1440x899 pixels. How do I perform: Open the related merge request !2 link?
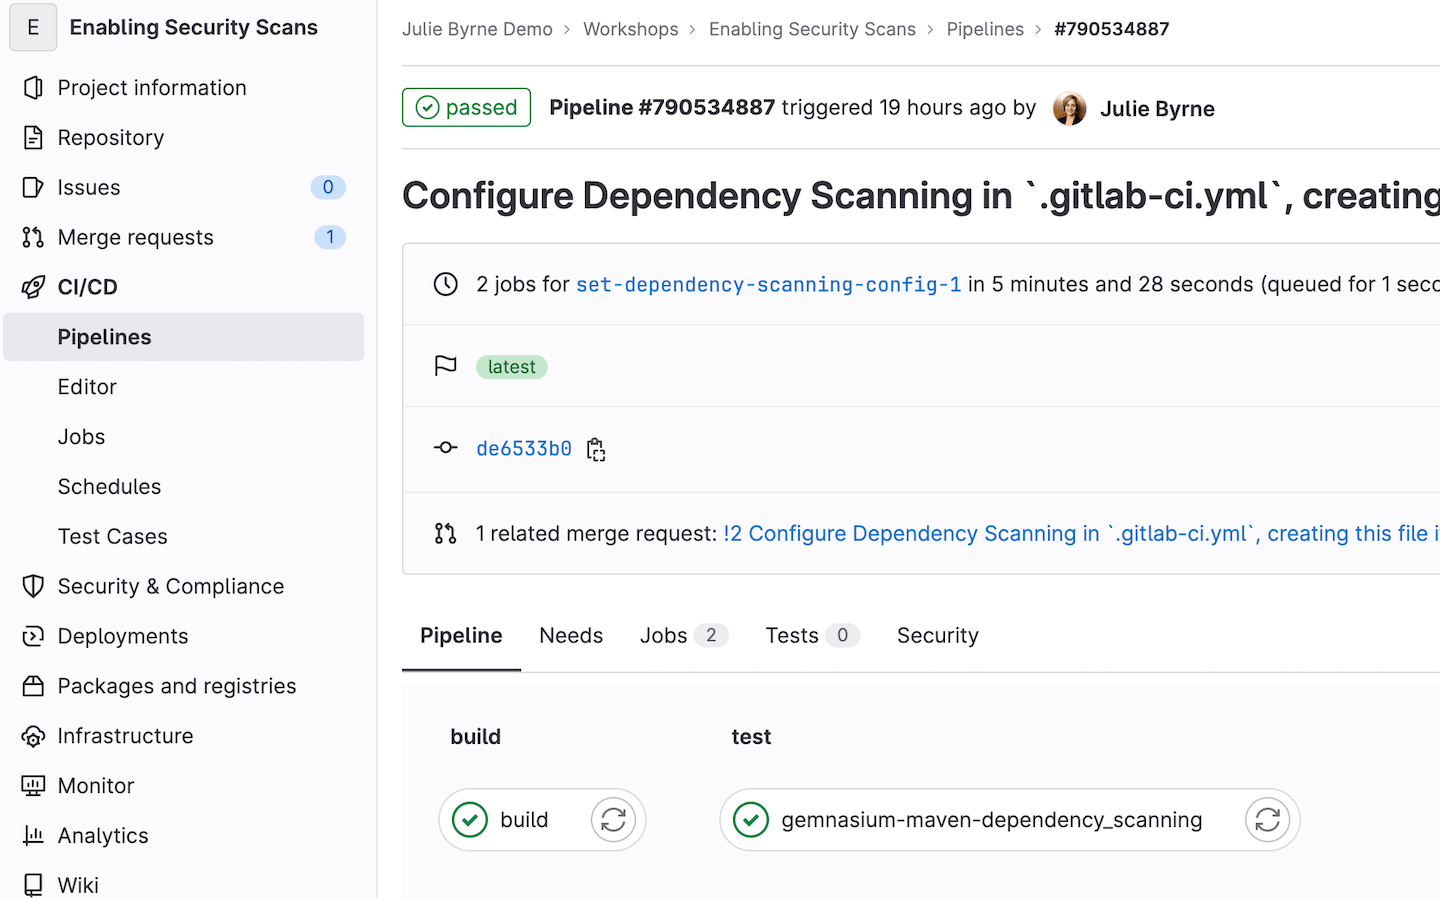point(1080,534)
